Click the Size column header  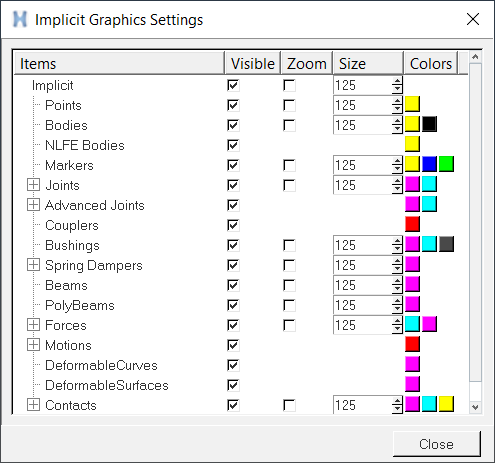coord(368,63)
